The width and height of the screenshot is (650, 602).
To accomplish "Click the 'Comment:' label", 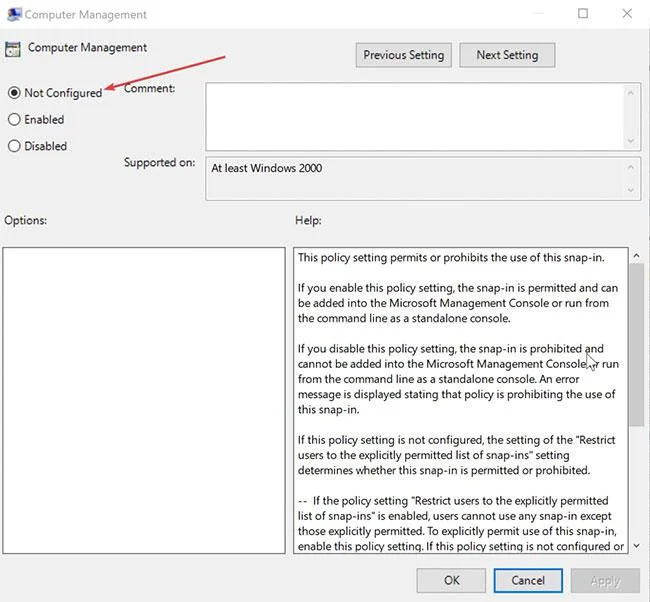I will point(150,88).
